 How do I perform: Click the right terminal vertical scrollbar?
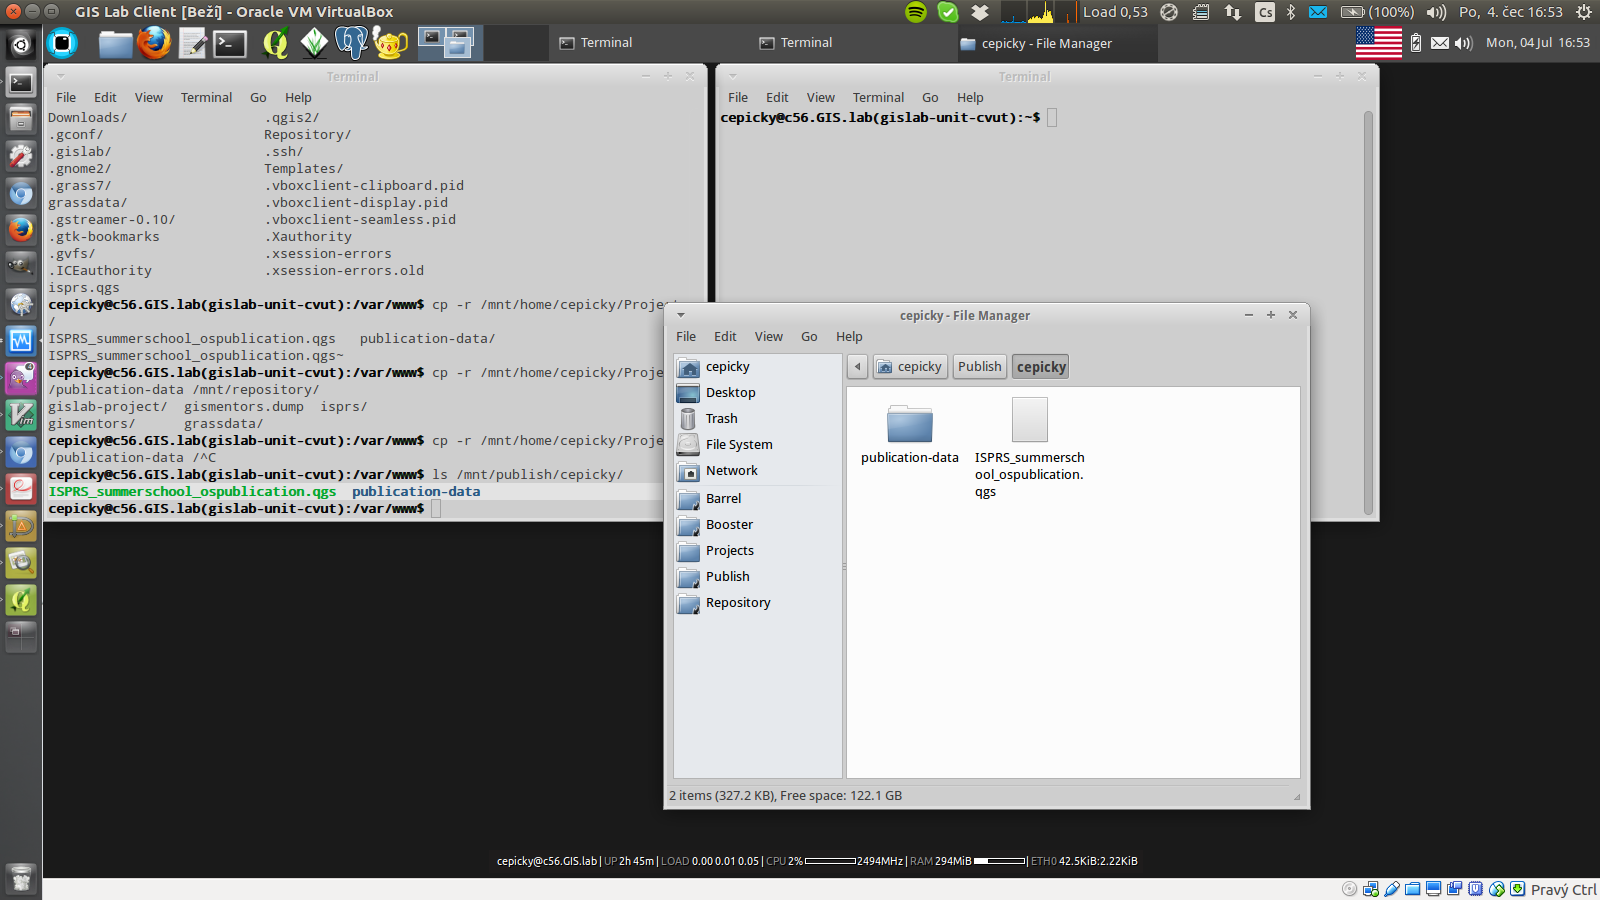click(1368, 313)
